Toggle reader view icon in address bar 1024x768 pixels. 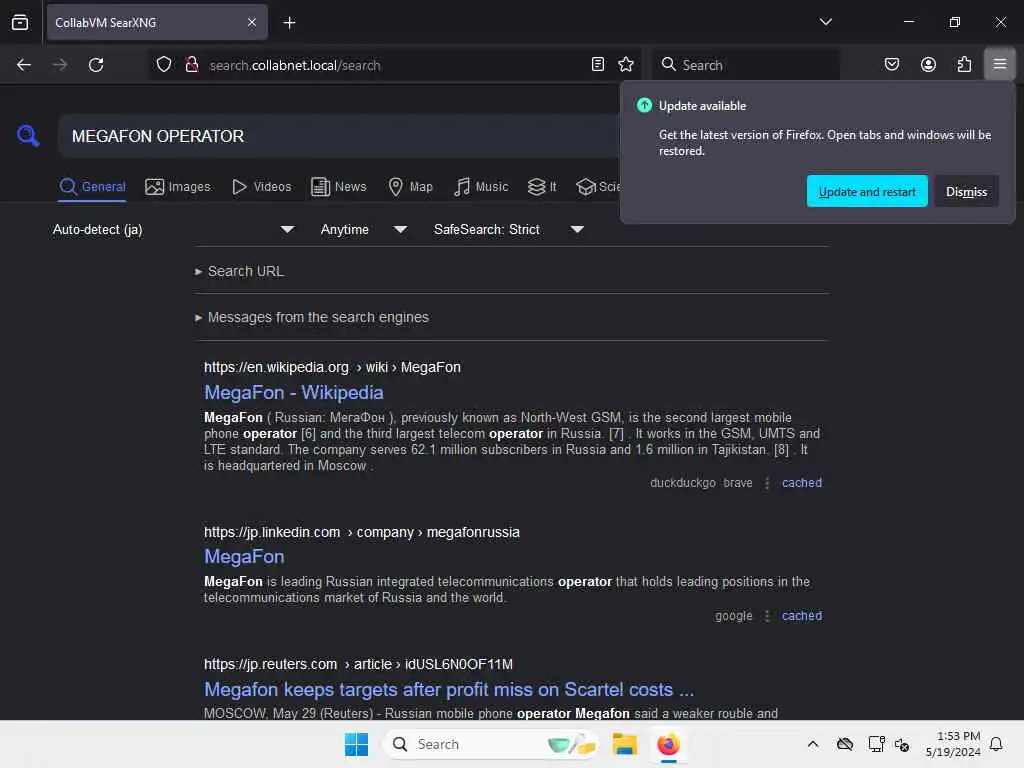(598, 64)
